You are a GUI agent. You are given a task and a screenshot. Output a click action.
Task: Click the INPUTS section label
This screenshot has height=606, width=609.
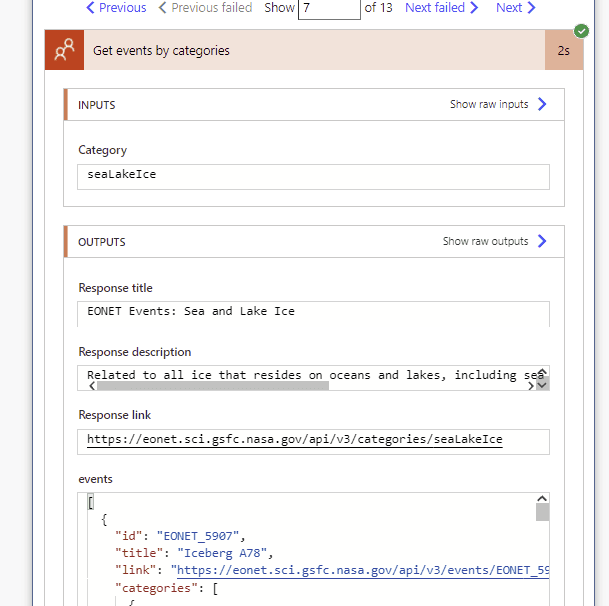(97, 105)
